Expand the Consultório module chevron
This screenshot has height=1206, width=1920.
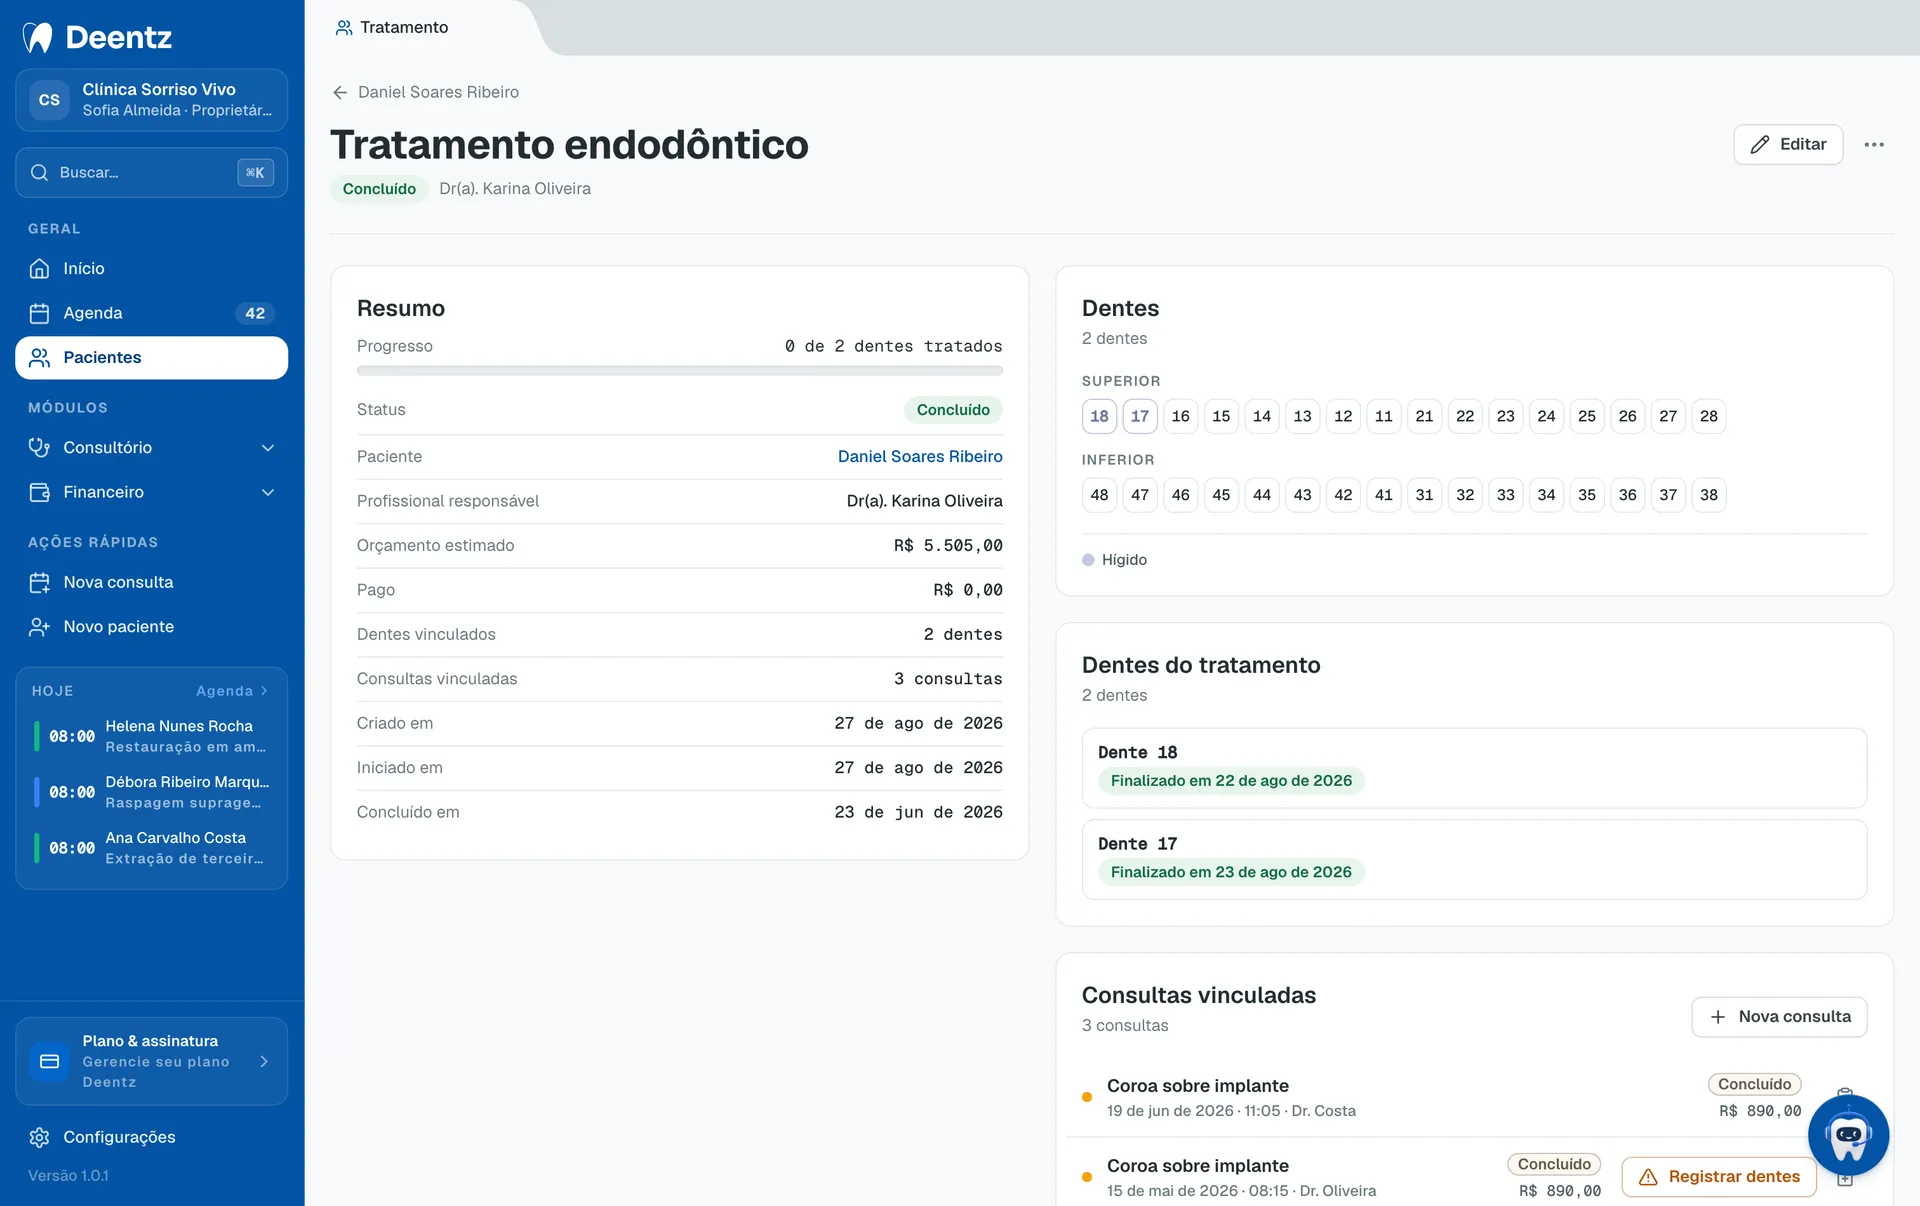point(267,448)
